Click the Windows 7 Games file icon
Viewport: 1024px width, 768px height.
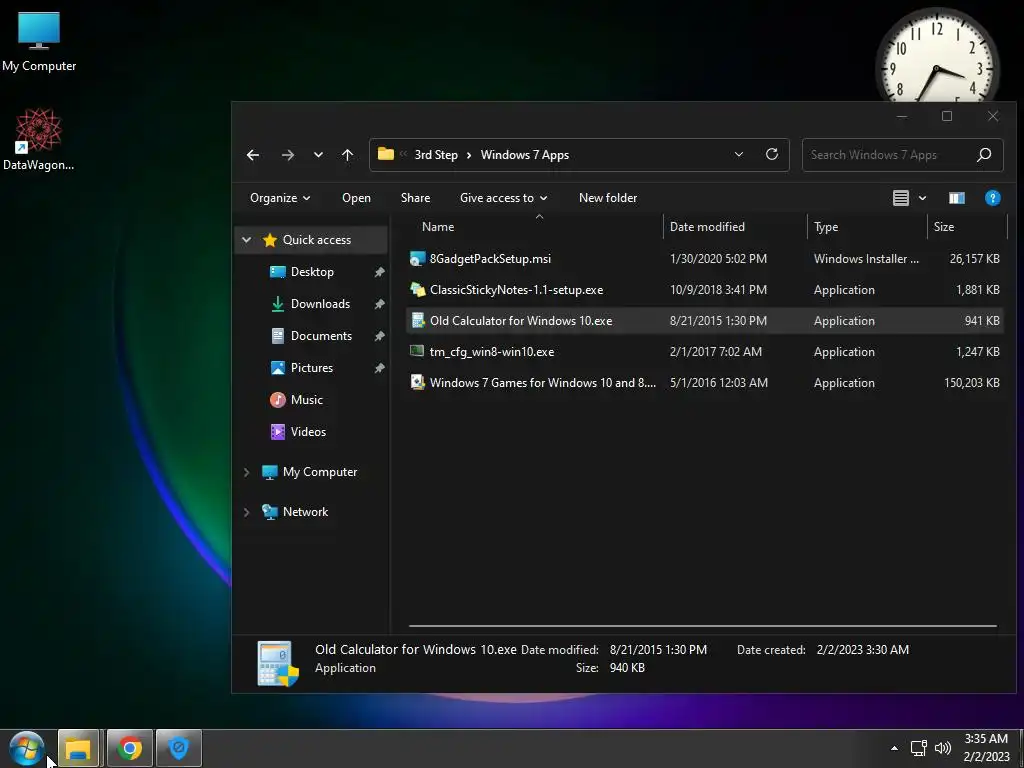pyautogui.click(x=417, y=382)
